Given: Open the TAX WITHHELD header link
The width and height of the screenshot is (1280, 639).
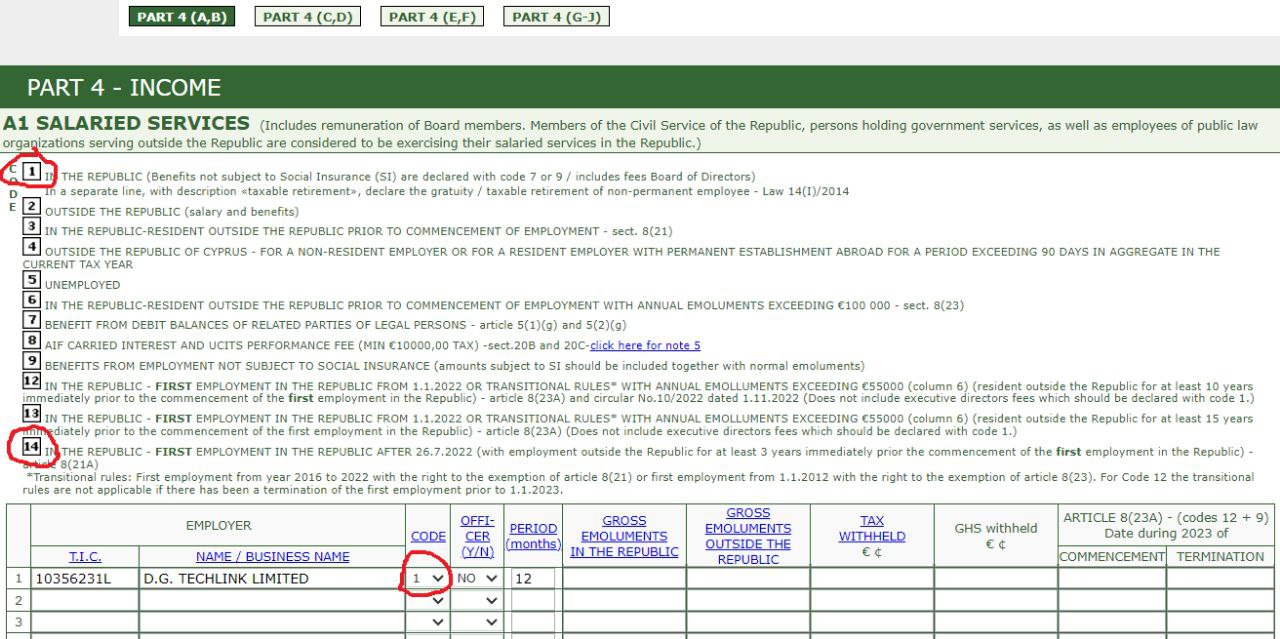Looking at the screenshot, I should 872,528.
